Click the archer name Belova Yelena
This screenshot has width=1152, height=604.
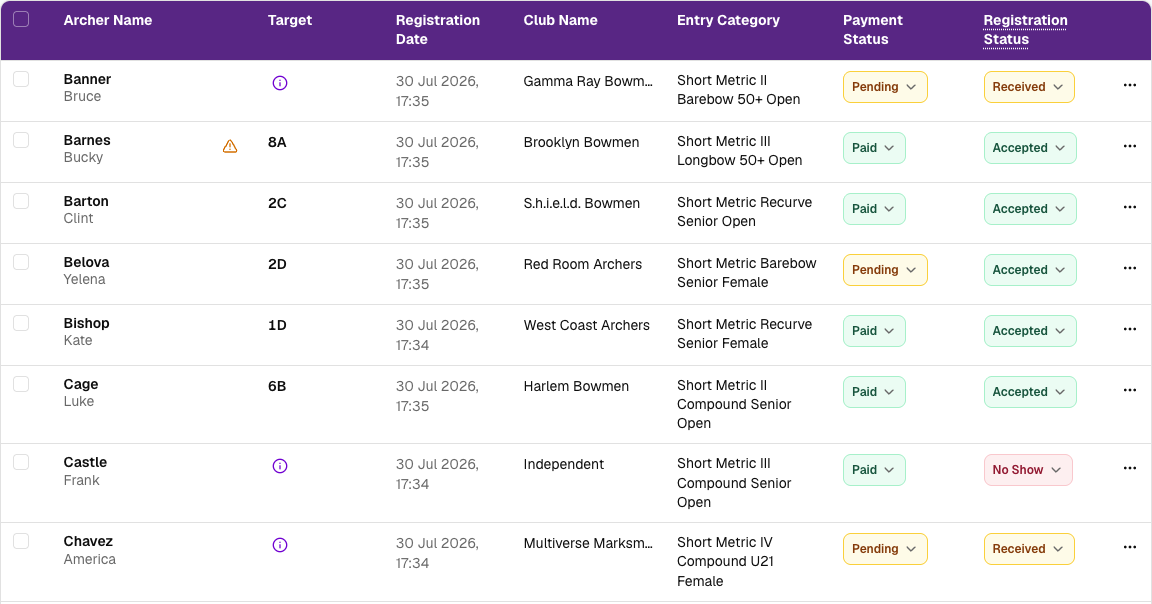tap(86, 270)
